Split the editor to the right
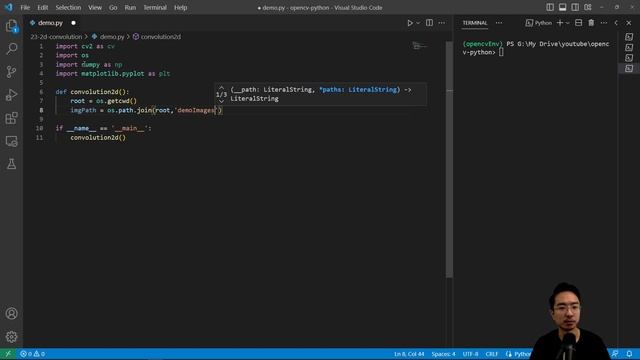640x360 pixels. (429, 23)
